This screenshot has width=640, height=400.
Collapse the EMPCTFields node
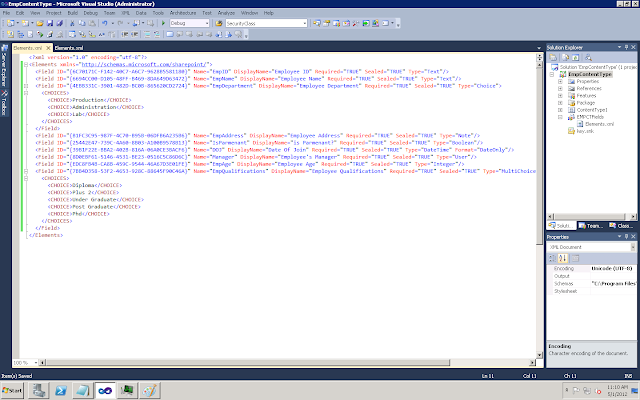tap(560, 117)
